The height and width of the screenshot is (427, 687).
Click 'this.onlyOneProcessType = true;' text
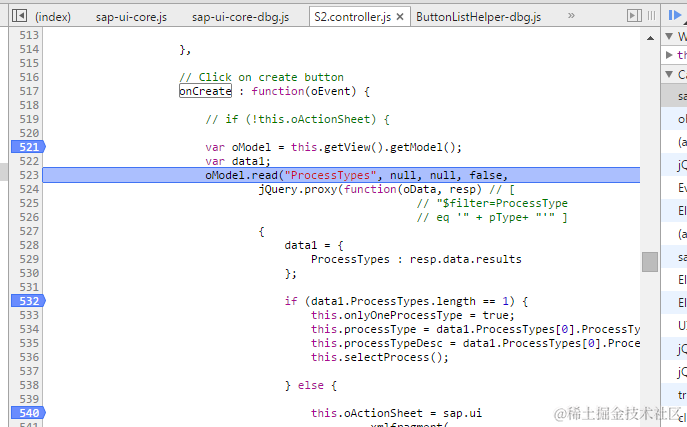pos(413,315)
